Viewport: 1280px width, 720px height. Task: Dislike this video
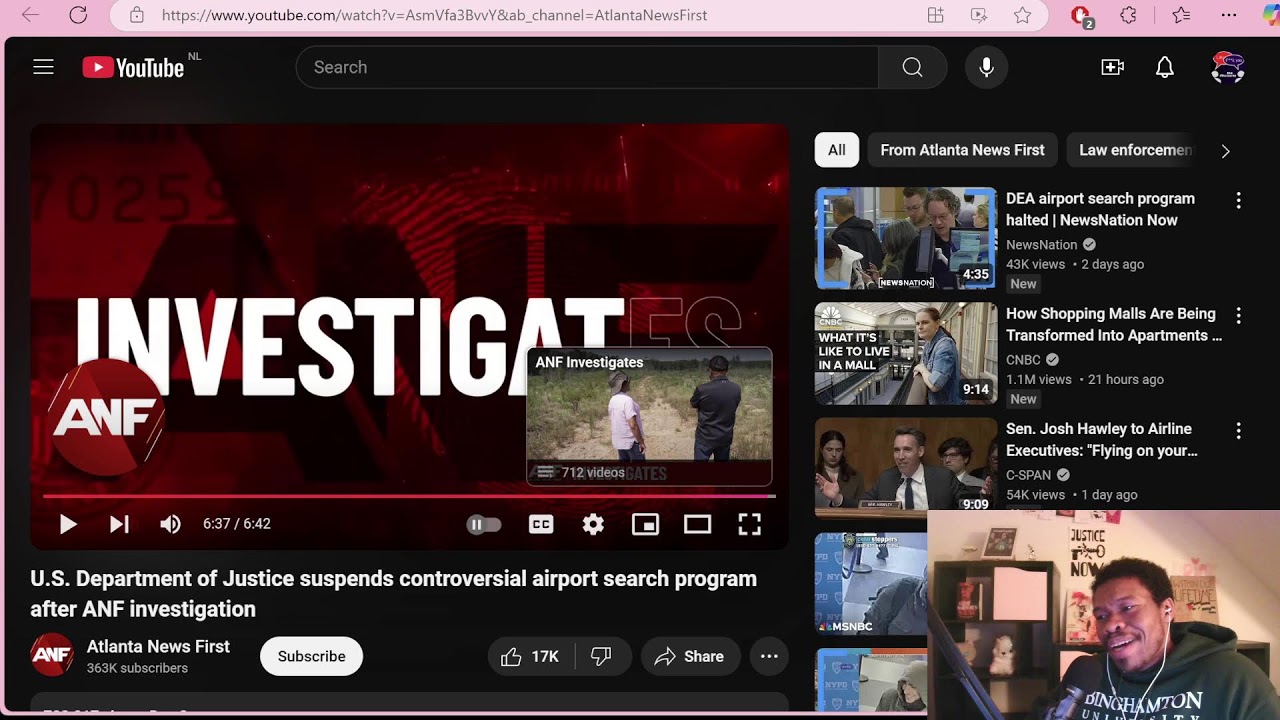(x=602, y=656)
